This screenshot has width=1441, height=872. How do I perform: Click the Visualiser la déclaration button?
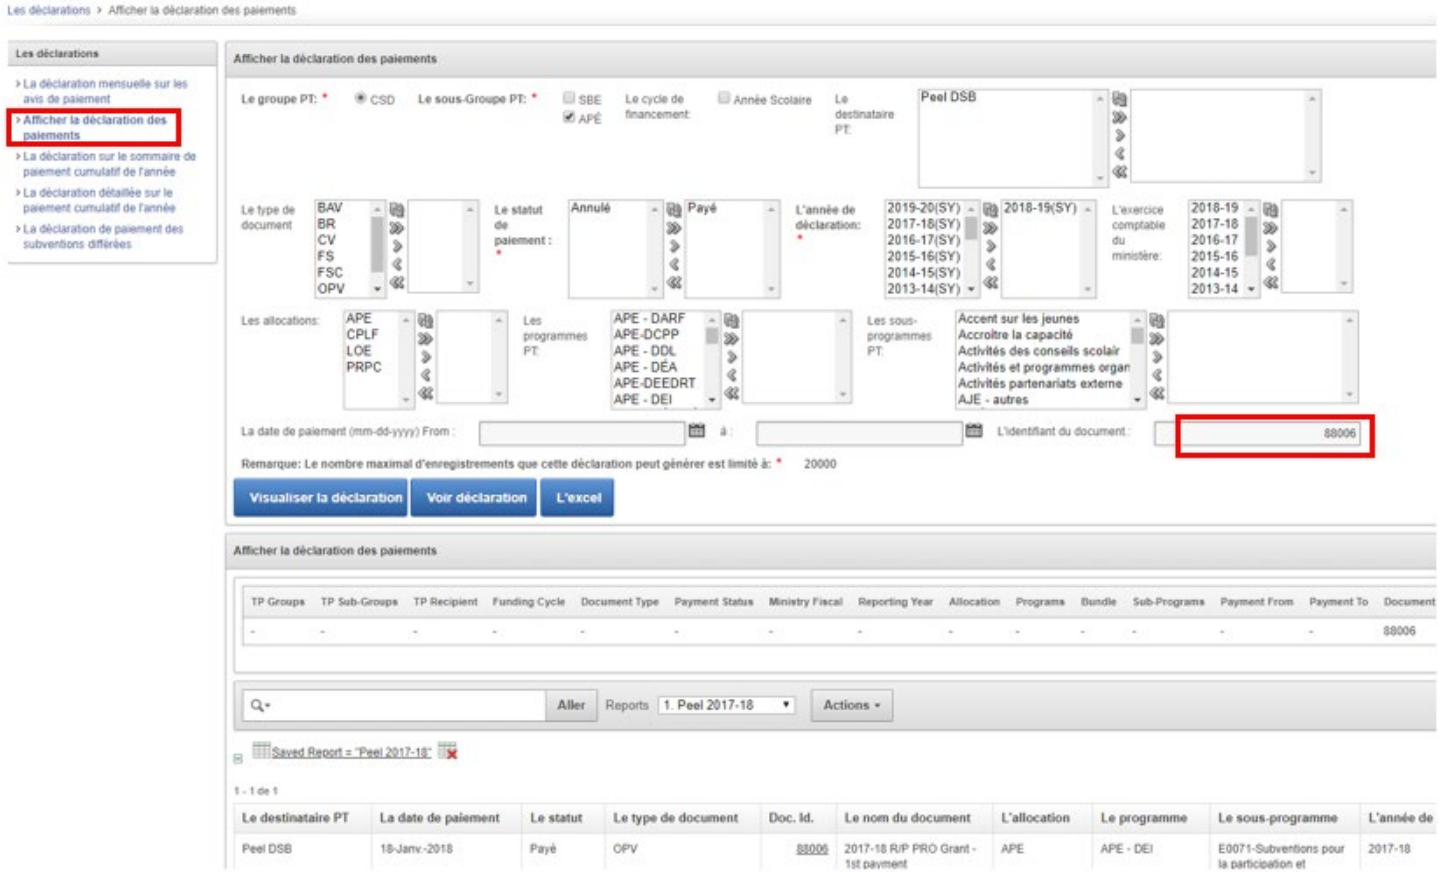coord(321,497)
